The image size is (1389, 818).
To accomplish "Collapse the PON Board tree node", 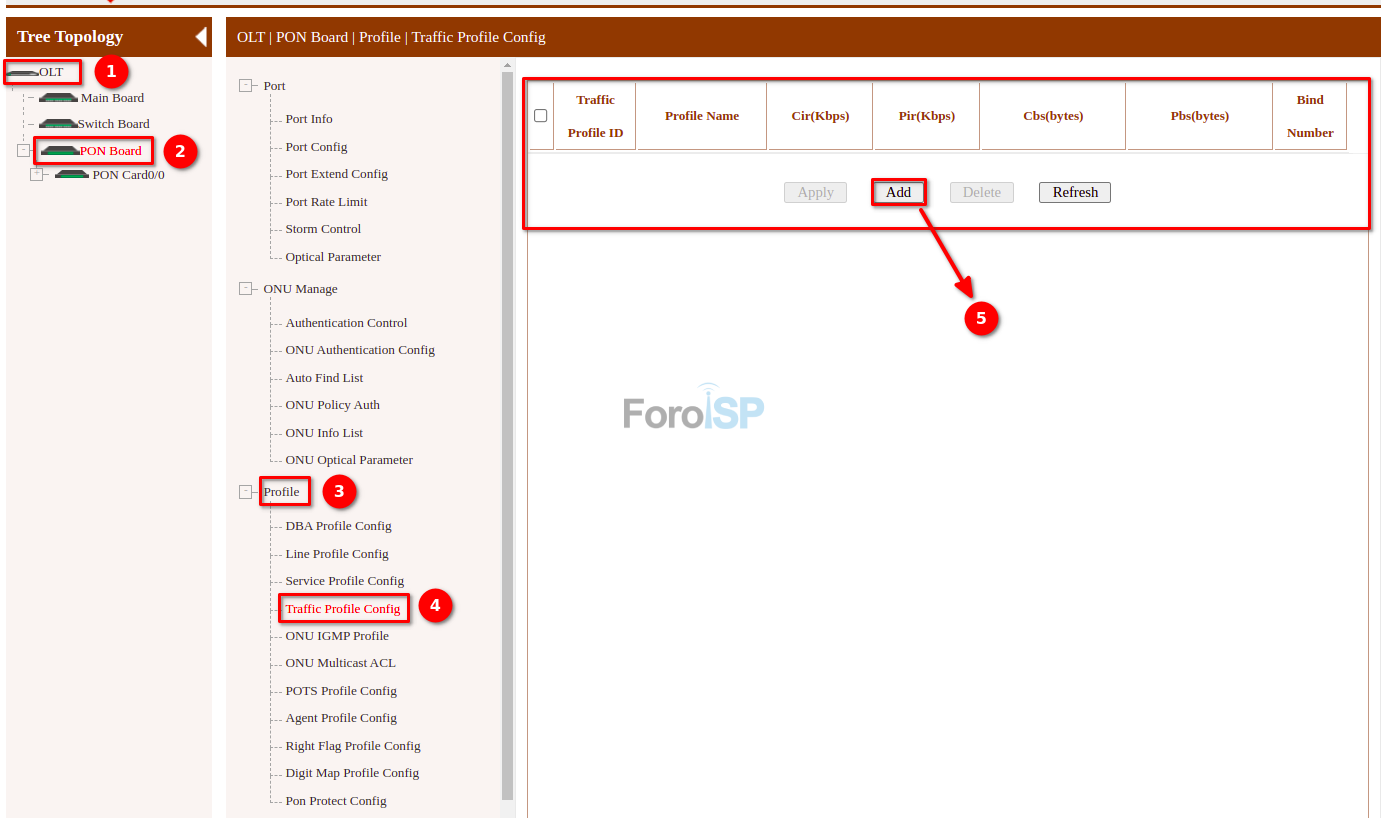I will [x=24, y=151].
